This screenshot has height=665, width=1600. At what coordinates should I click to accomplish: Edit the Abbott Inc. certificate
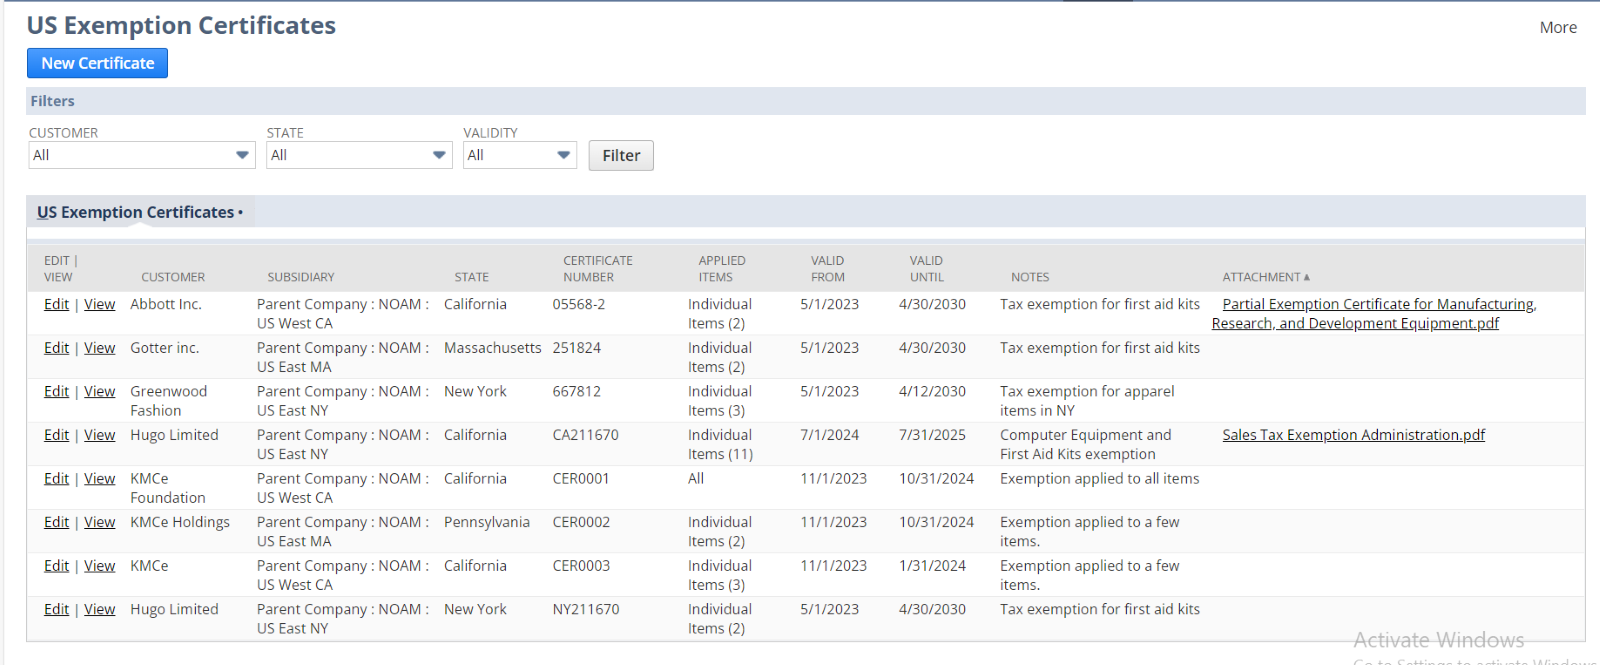tap(56, 304)
